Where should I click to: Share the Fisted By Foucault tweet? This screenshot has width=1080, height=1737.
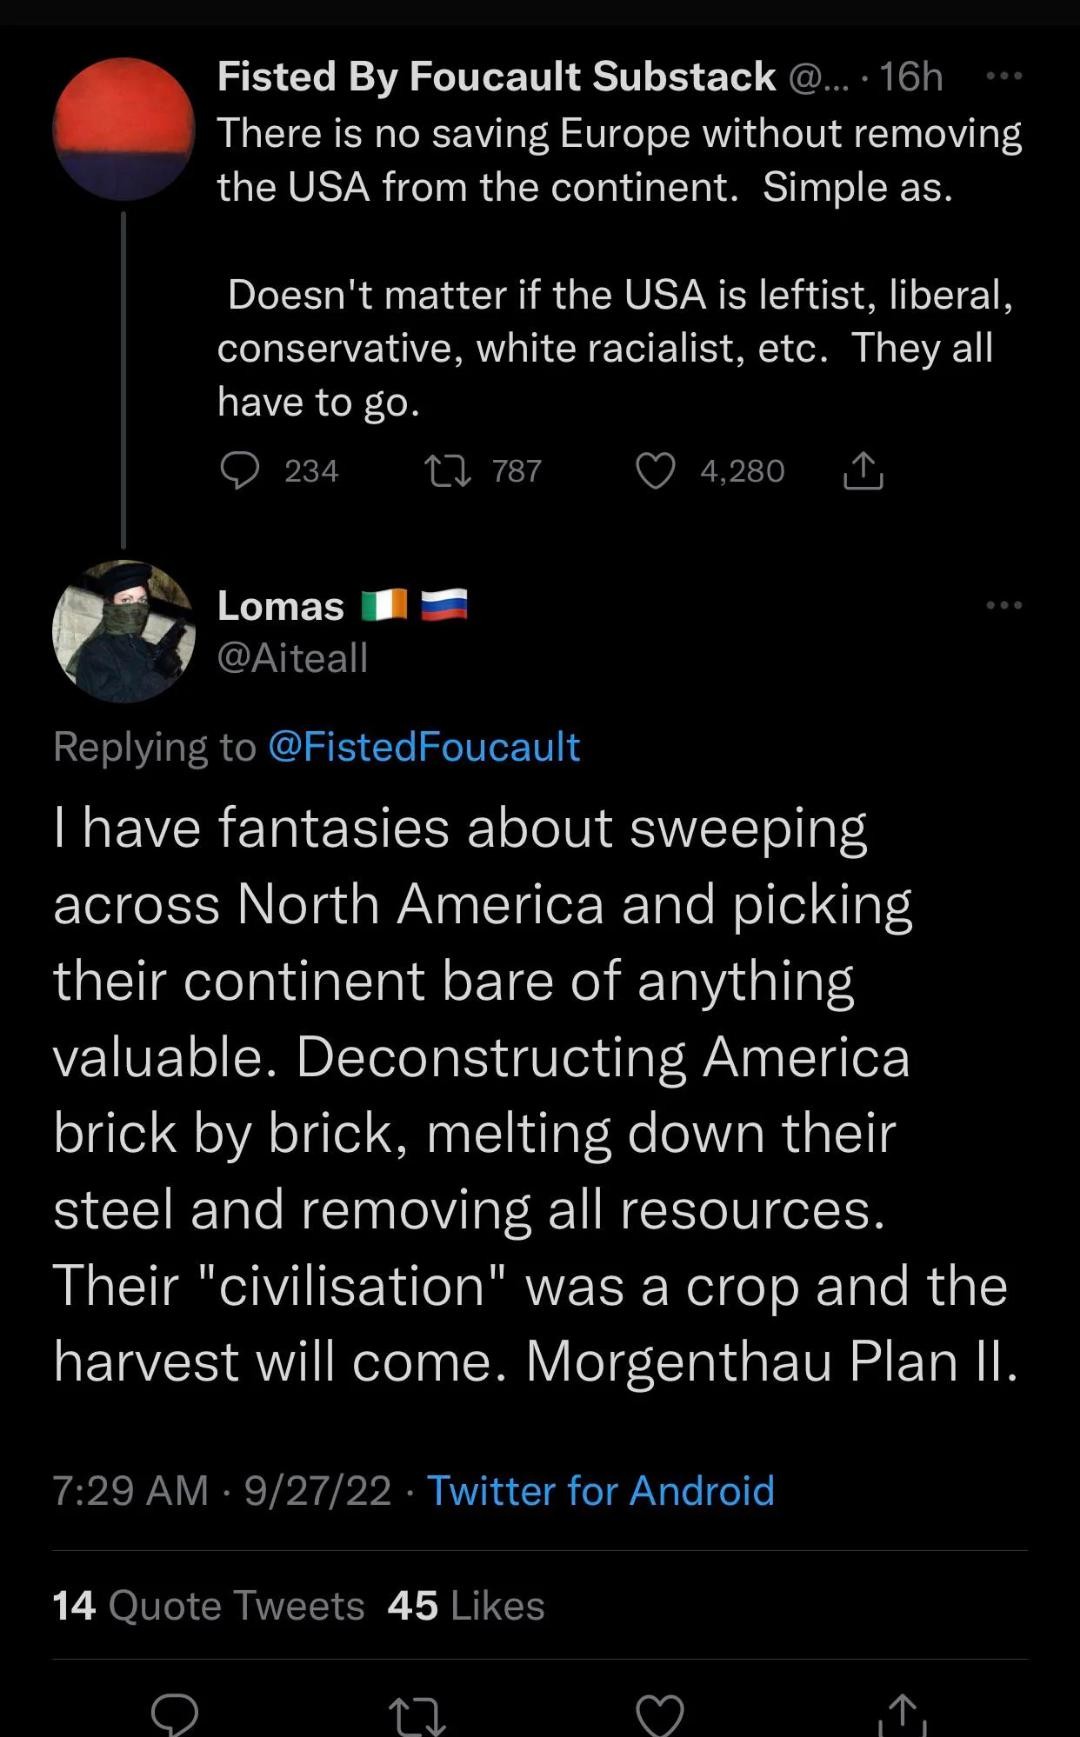863,470
